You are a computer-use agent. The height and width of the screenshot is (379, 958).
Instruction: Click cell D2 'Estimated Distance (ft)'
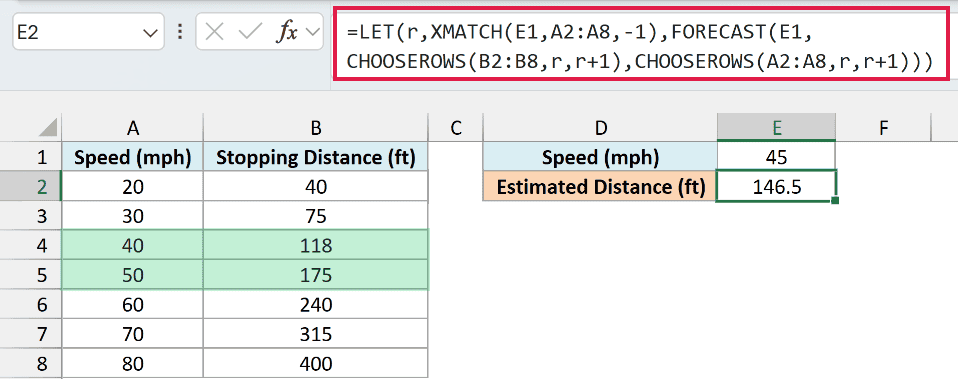click(601, 186)
